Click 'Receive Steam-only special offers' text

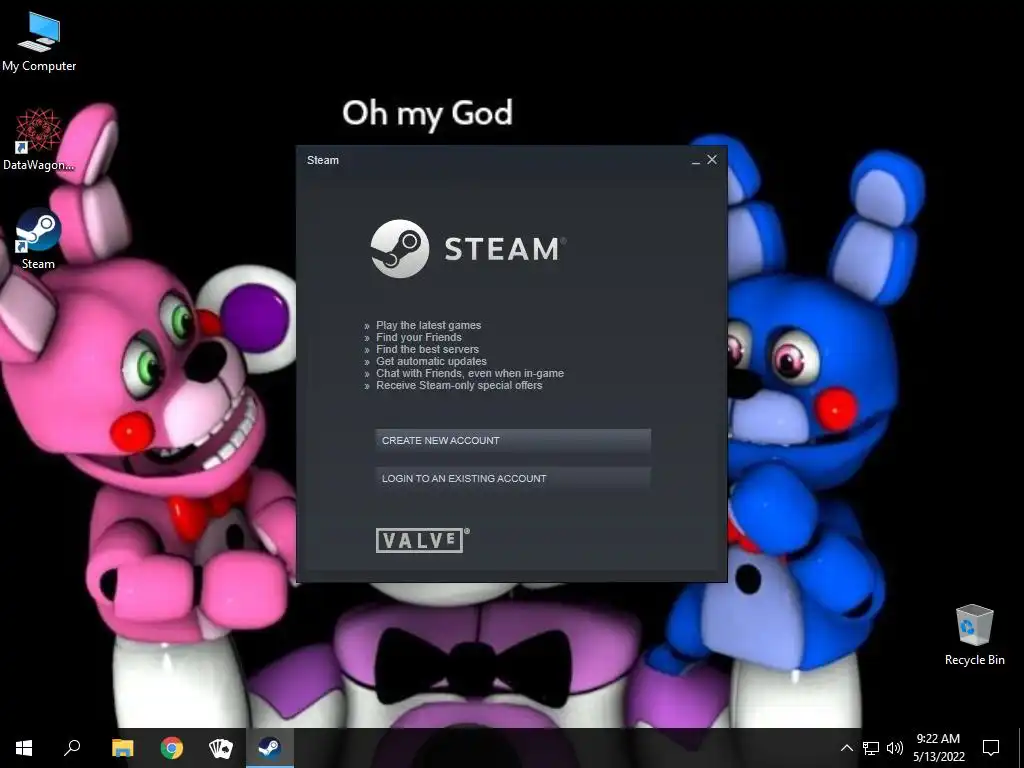[x=459, y=385]
